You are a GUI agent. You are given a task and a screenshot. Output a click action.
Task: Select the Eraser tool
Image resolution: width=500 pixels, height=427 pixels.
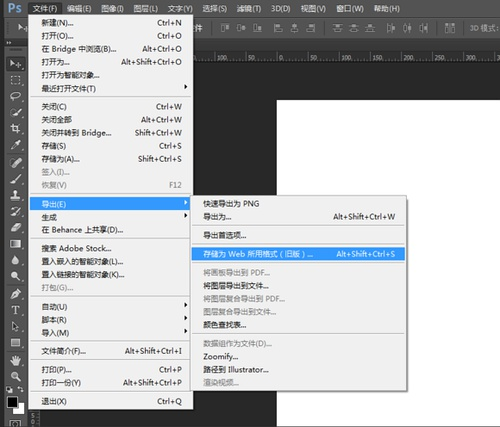15,228
